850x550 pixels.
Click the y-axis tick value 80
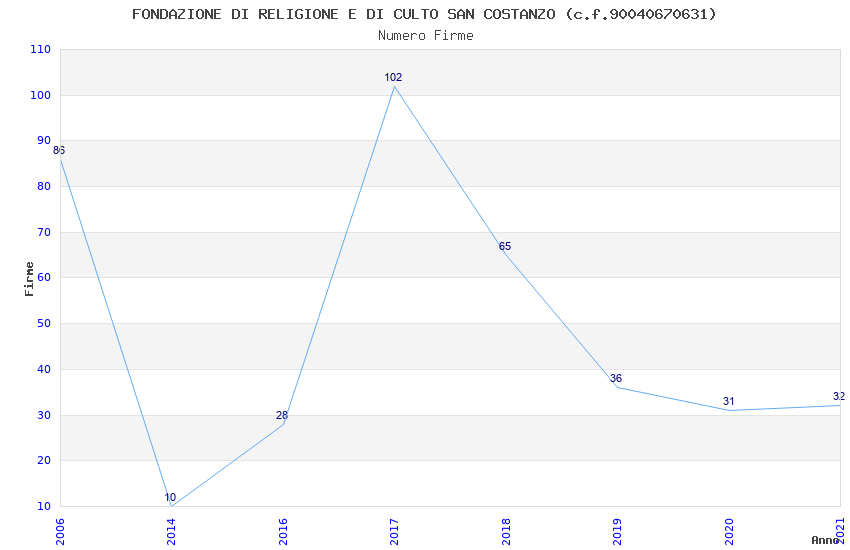pyautogui.click(x=43, y=186)
